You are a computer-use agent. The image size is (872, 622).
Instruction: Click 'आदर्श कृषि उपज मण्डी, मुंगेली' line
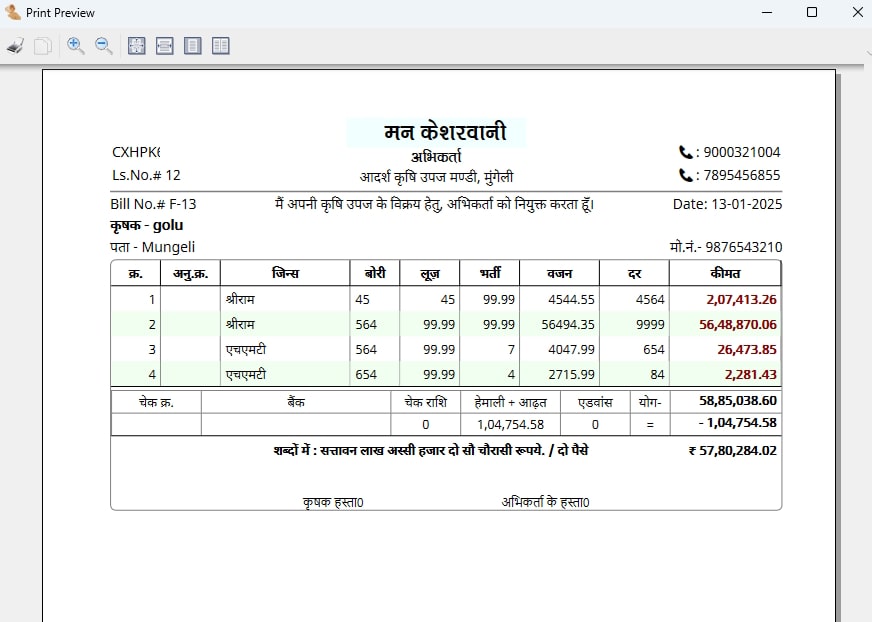[x=437, y=177]
